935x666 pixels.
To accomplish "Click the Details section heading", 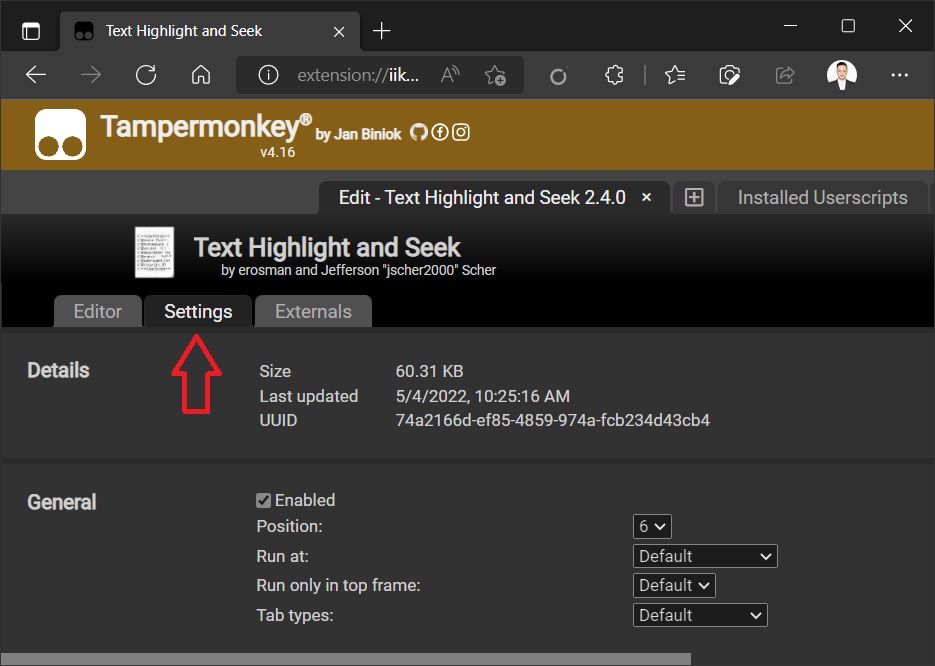I will coord(58,370).
